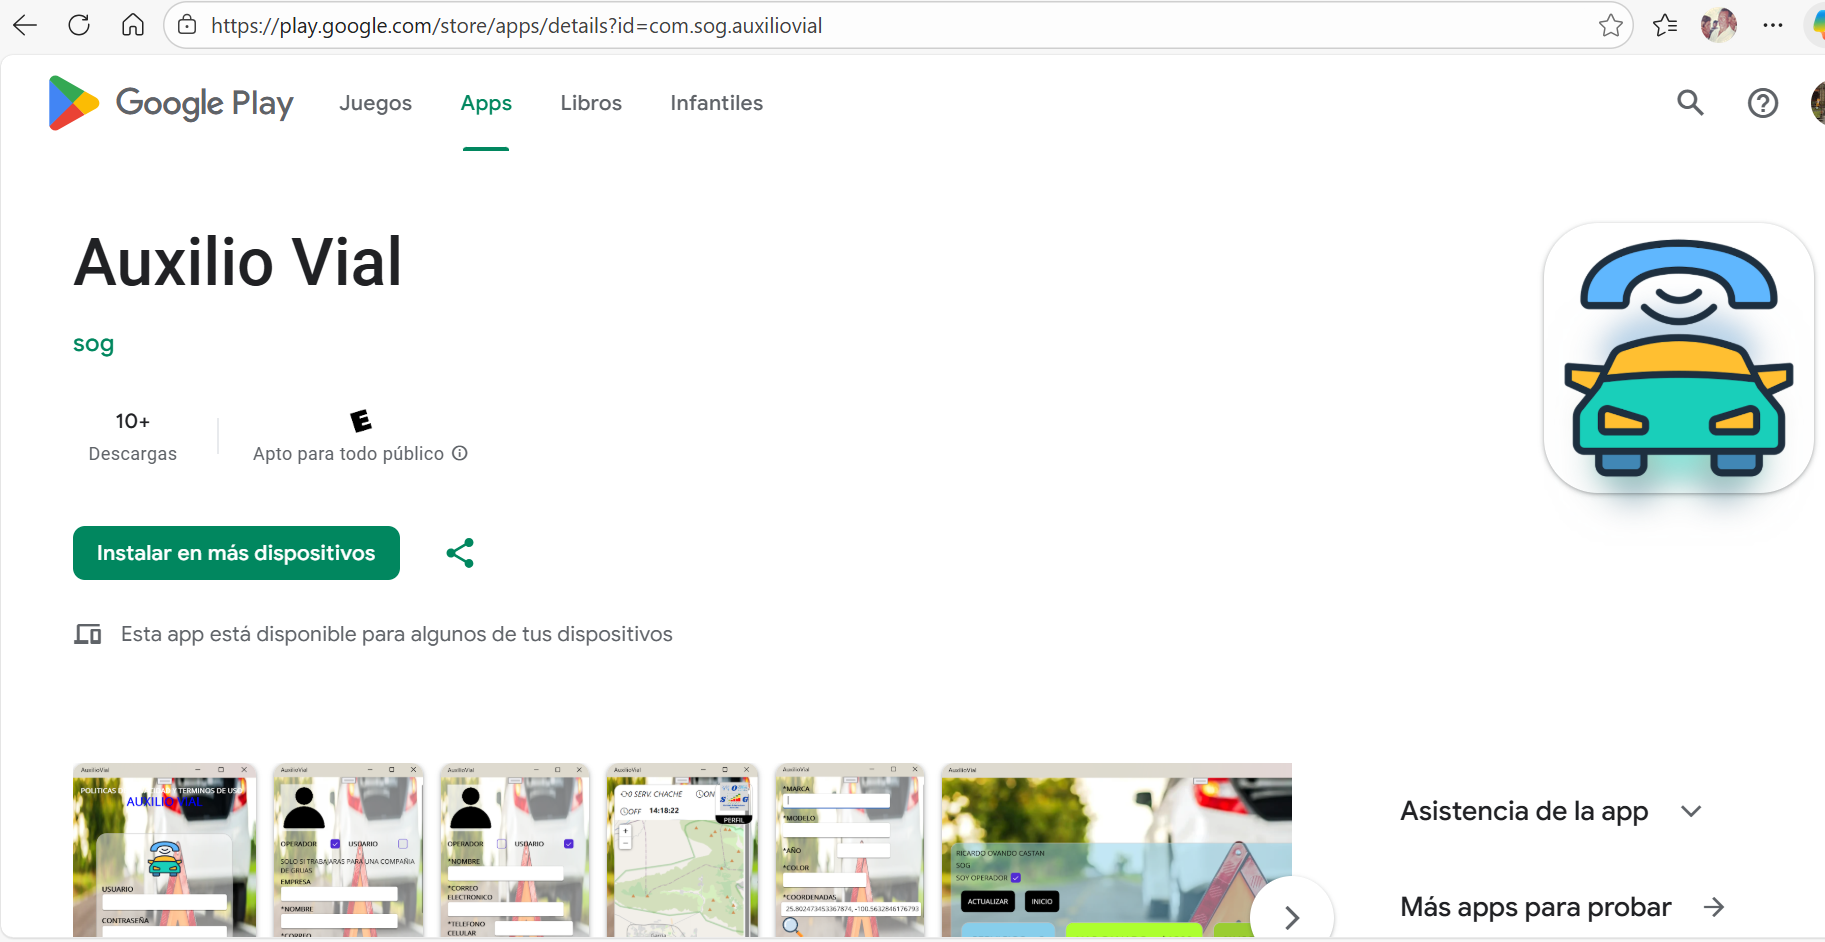
Task: Click the browser back arrow
Action: pyautogui.click(x=25, y=25)
